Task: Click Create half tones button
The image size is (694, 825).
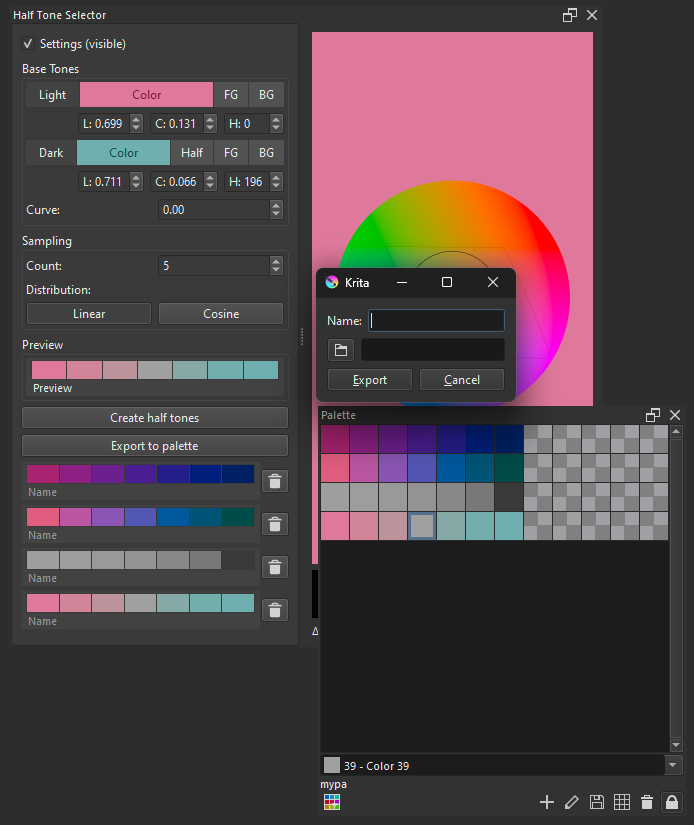Action: click(x=155, y=418)
